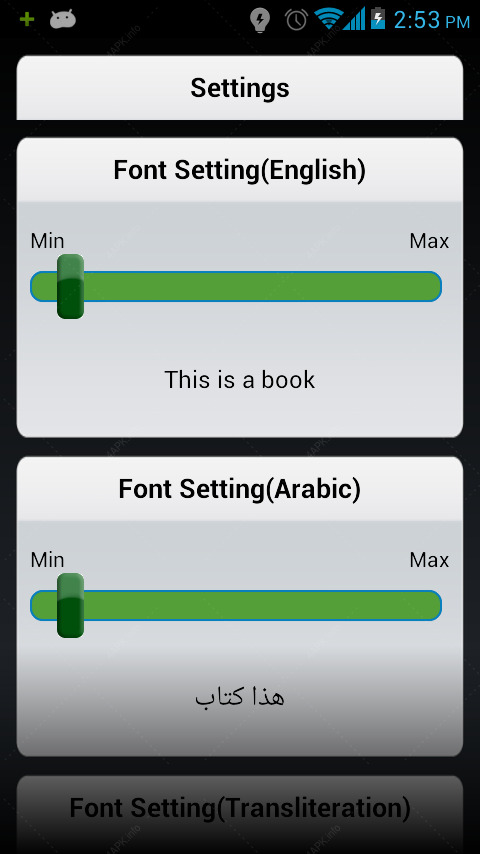480x854 pixels.
Task: Tap the Font Setting(Arabic) header
Action: coord(240,489)
